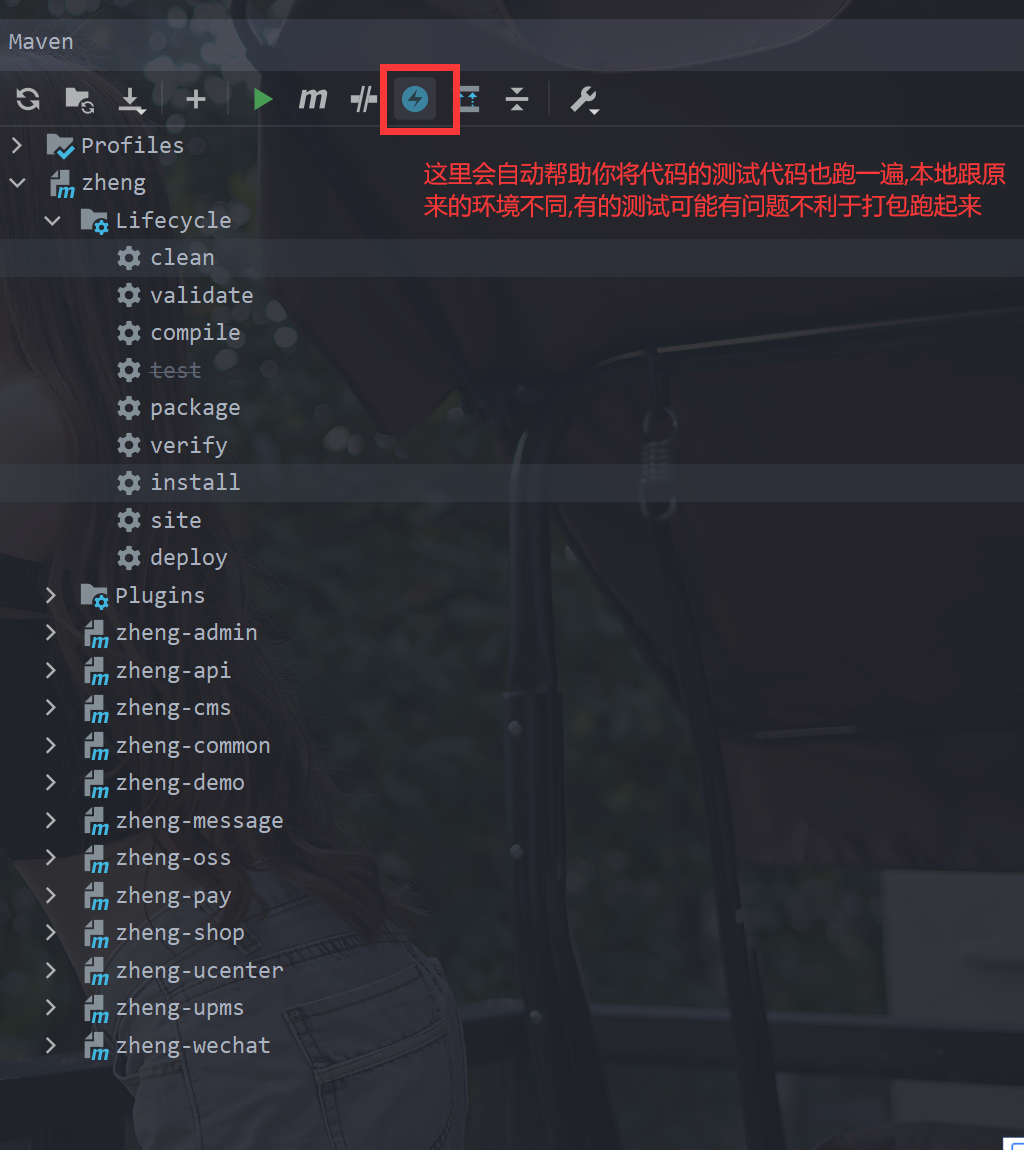
Task: Click the Reload All Maven Projects icon
Action: point(28,99)
